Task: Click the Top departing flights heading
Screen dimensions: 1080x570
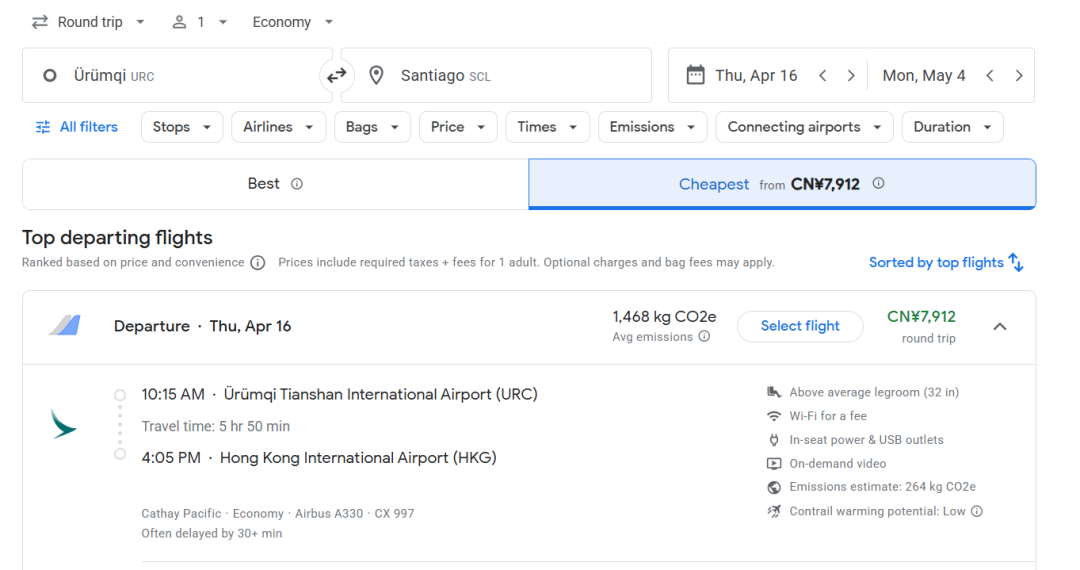Action: pos(117,238)
